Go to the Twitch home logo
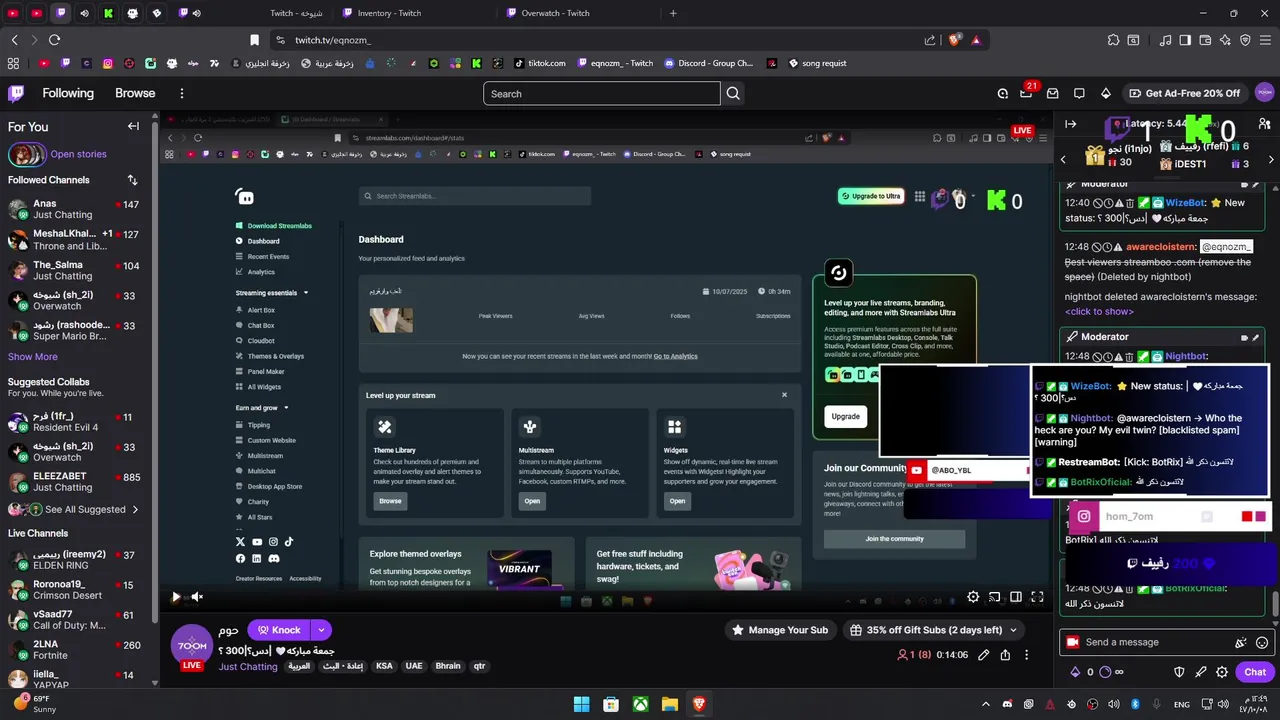Image resolution: width=1280 pixels, height=720 pixels. (x=16, y=93)
